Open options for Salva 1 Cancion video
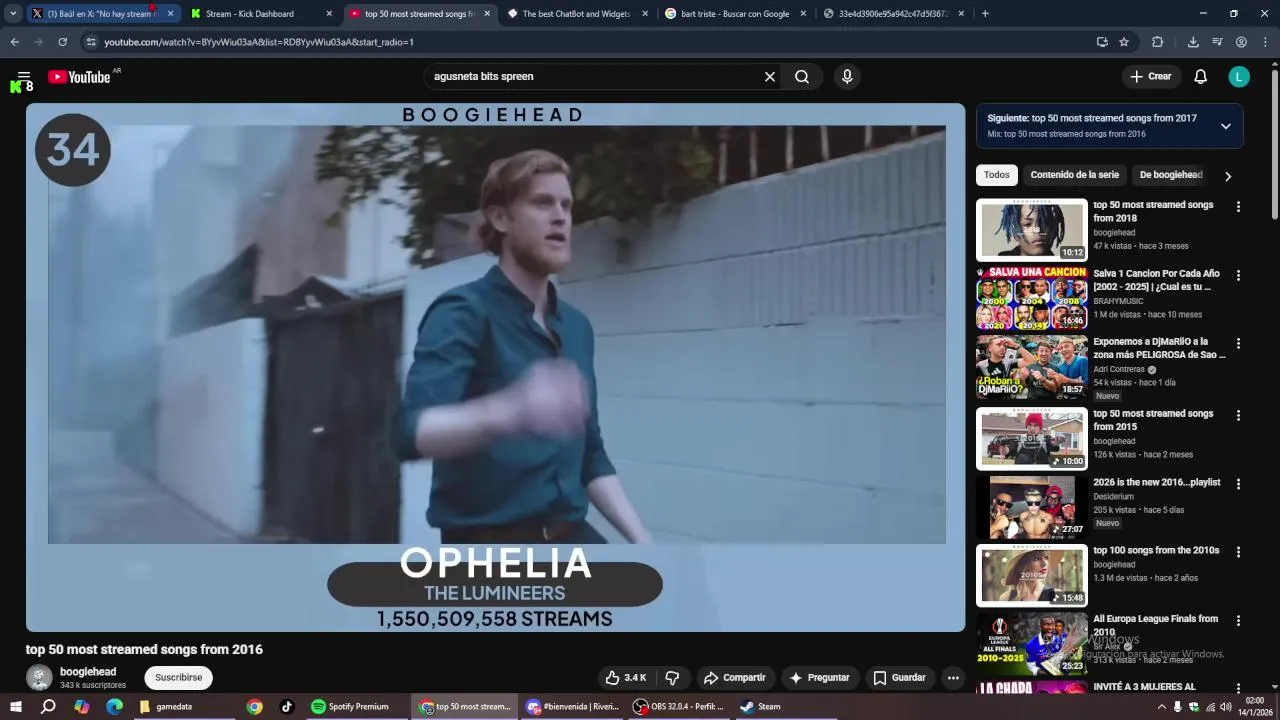Screen dimensions: 1280x720 coord(1238,275)
